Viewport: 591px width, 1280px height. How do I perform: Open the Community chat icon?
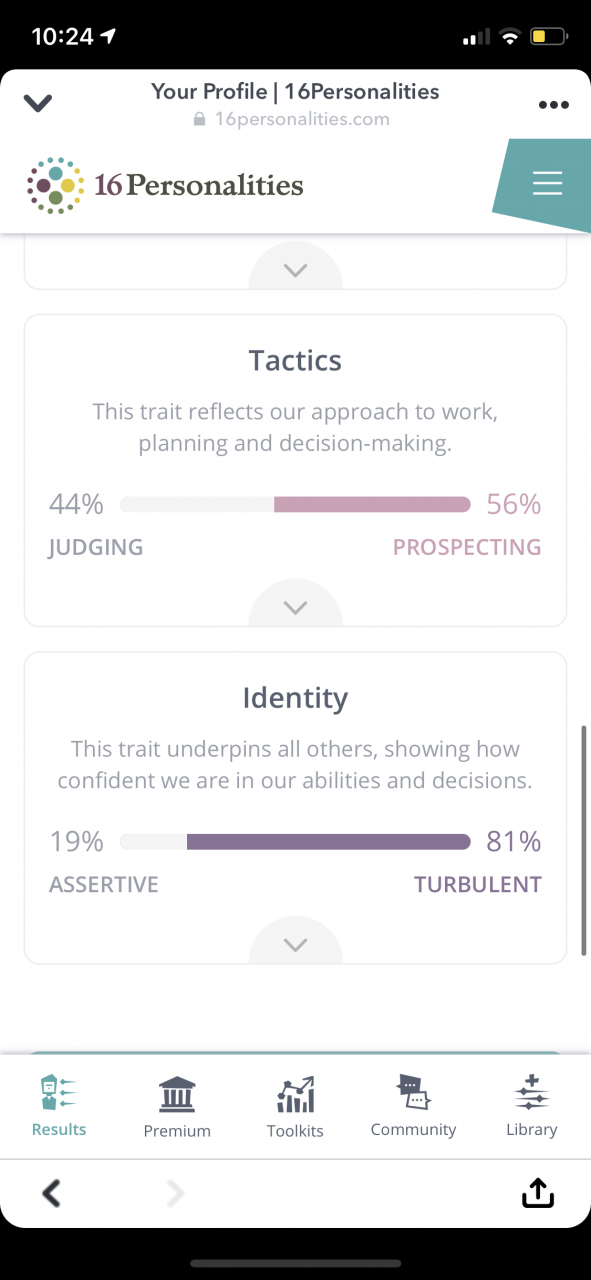click(413, 1093)
